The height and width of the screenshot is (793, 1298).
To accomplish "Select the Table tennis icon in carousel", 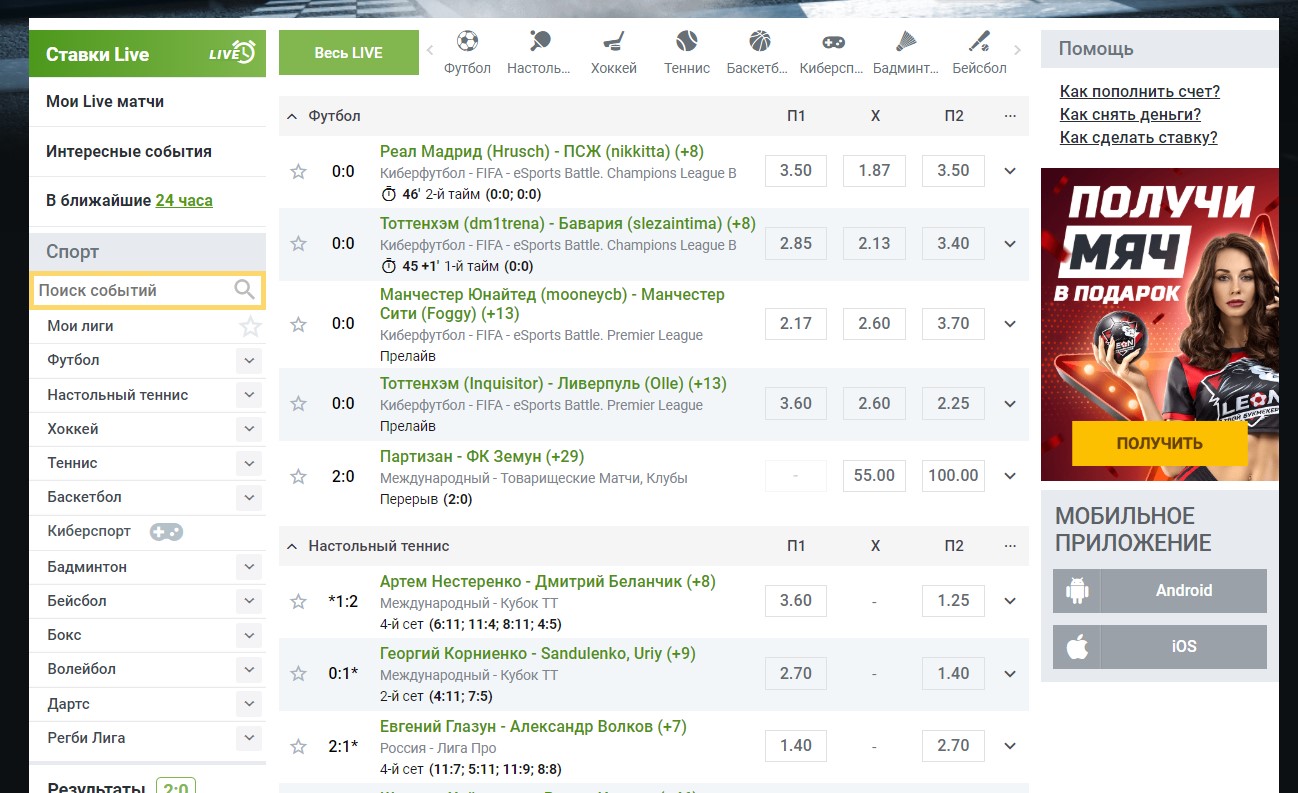I will point(539,42).
